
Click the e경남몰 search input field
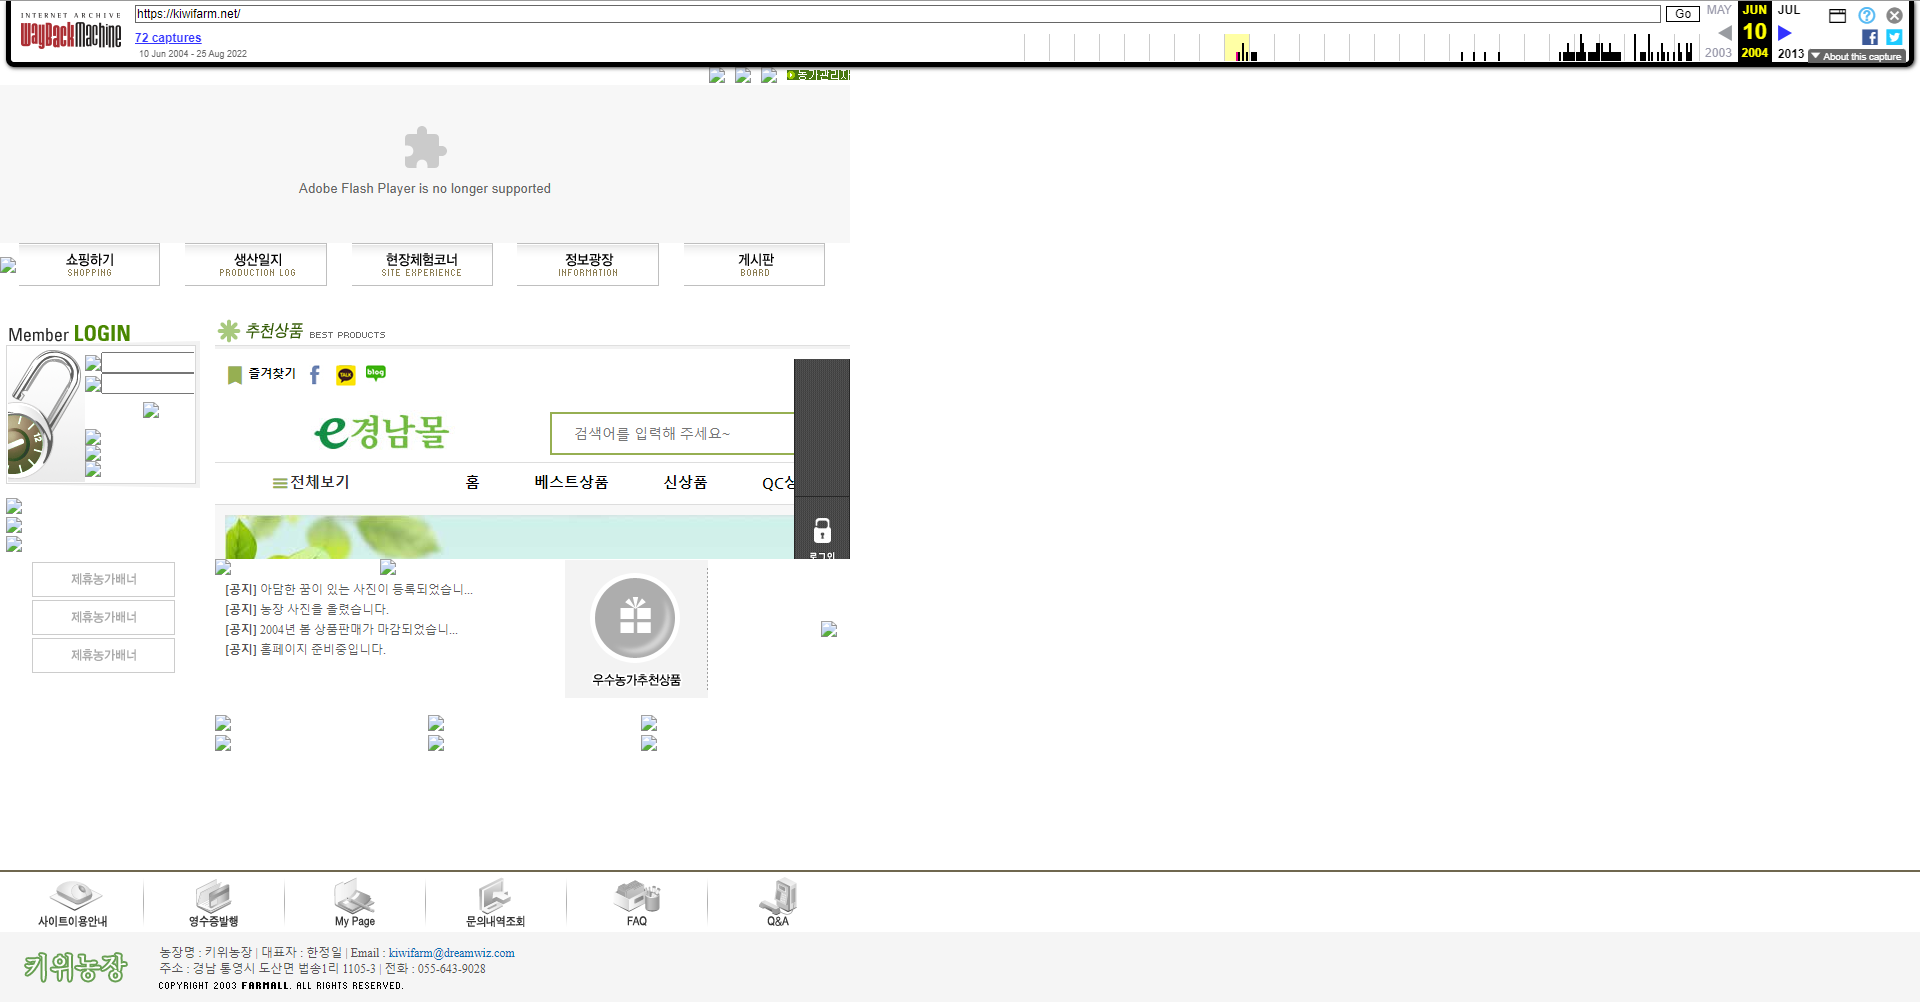point(672,433)
